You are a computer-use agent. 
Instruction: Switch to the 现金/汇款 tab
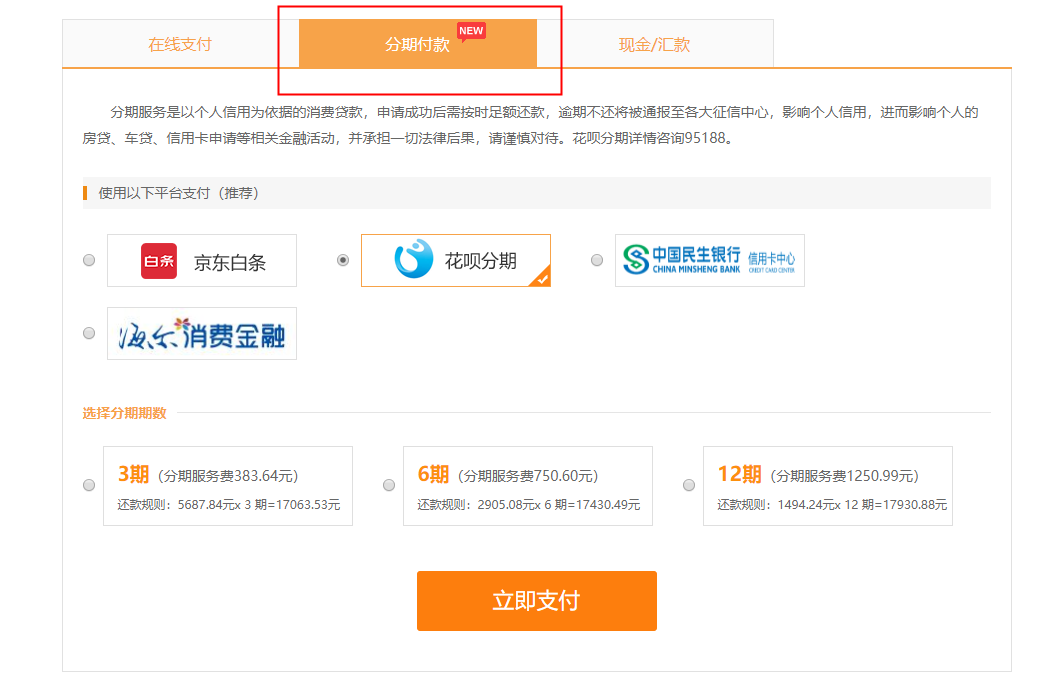click(655, 44)
